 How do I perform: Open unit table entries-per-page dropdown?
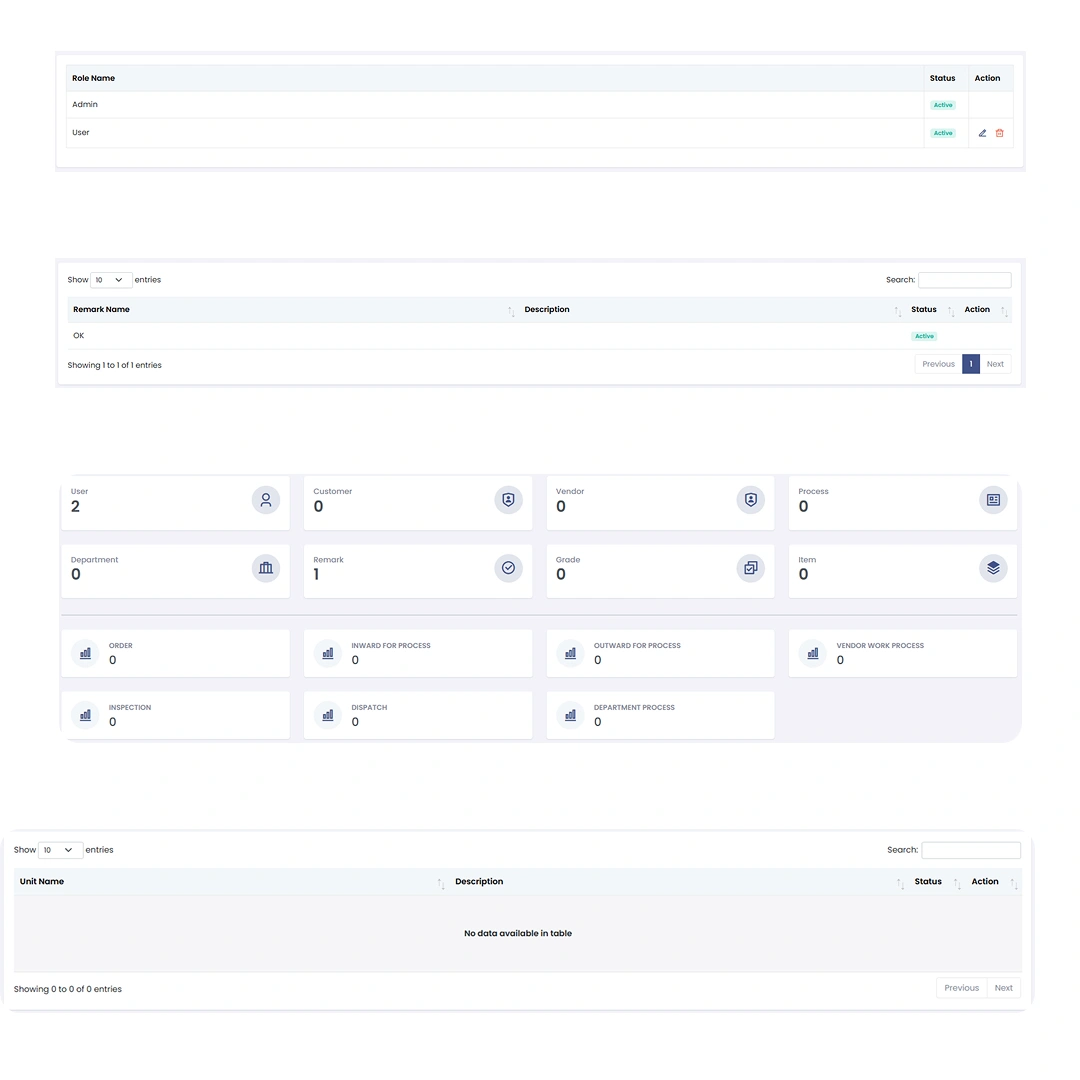61,850
